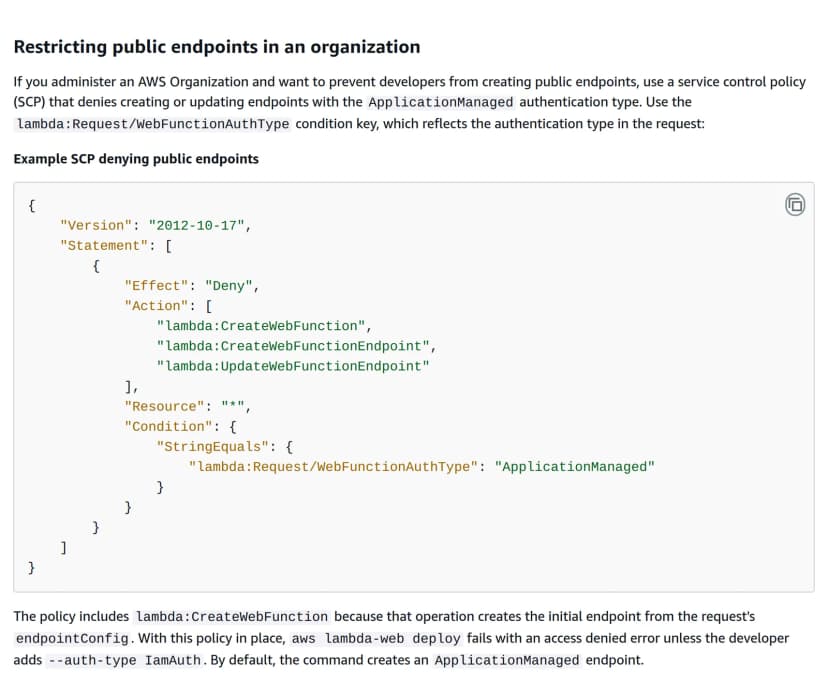
Task: Click inline code "ApplicationManaged" in intro paragraph
Action: [441, 102]
